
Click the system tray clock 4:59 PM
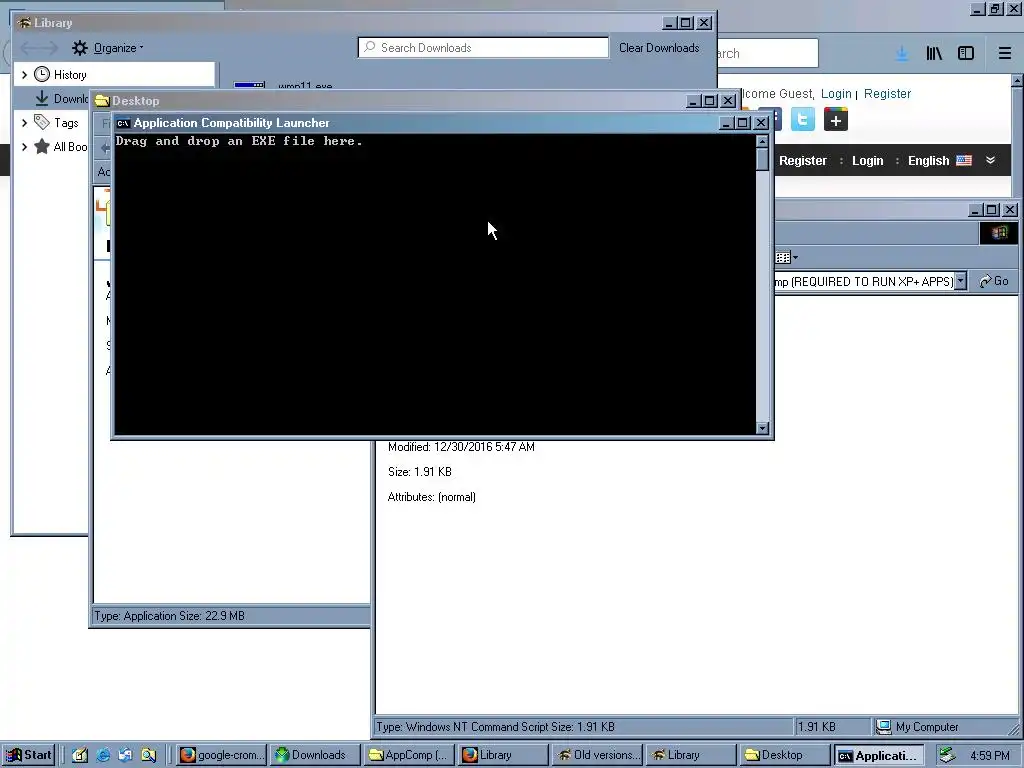pyautogui.click(x=989, y=756)
